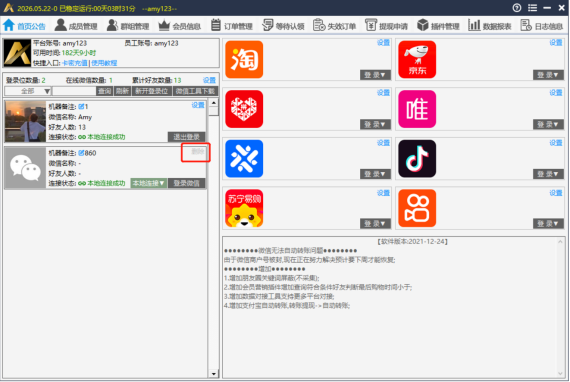This screenshot has width=570, height=382.
Task: Open the 卡密充值 quick link
Action: point(75,63)
